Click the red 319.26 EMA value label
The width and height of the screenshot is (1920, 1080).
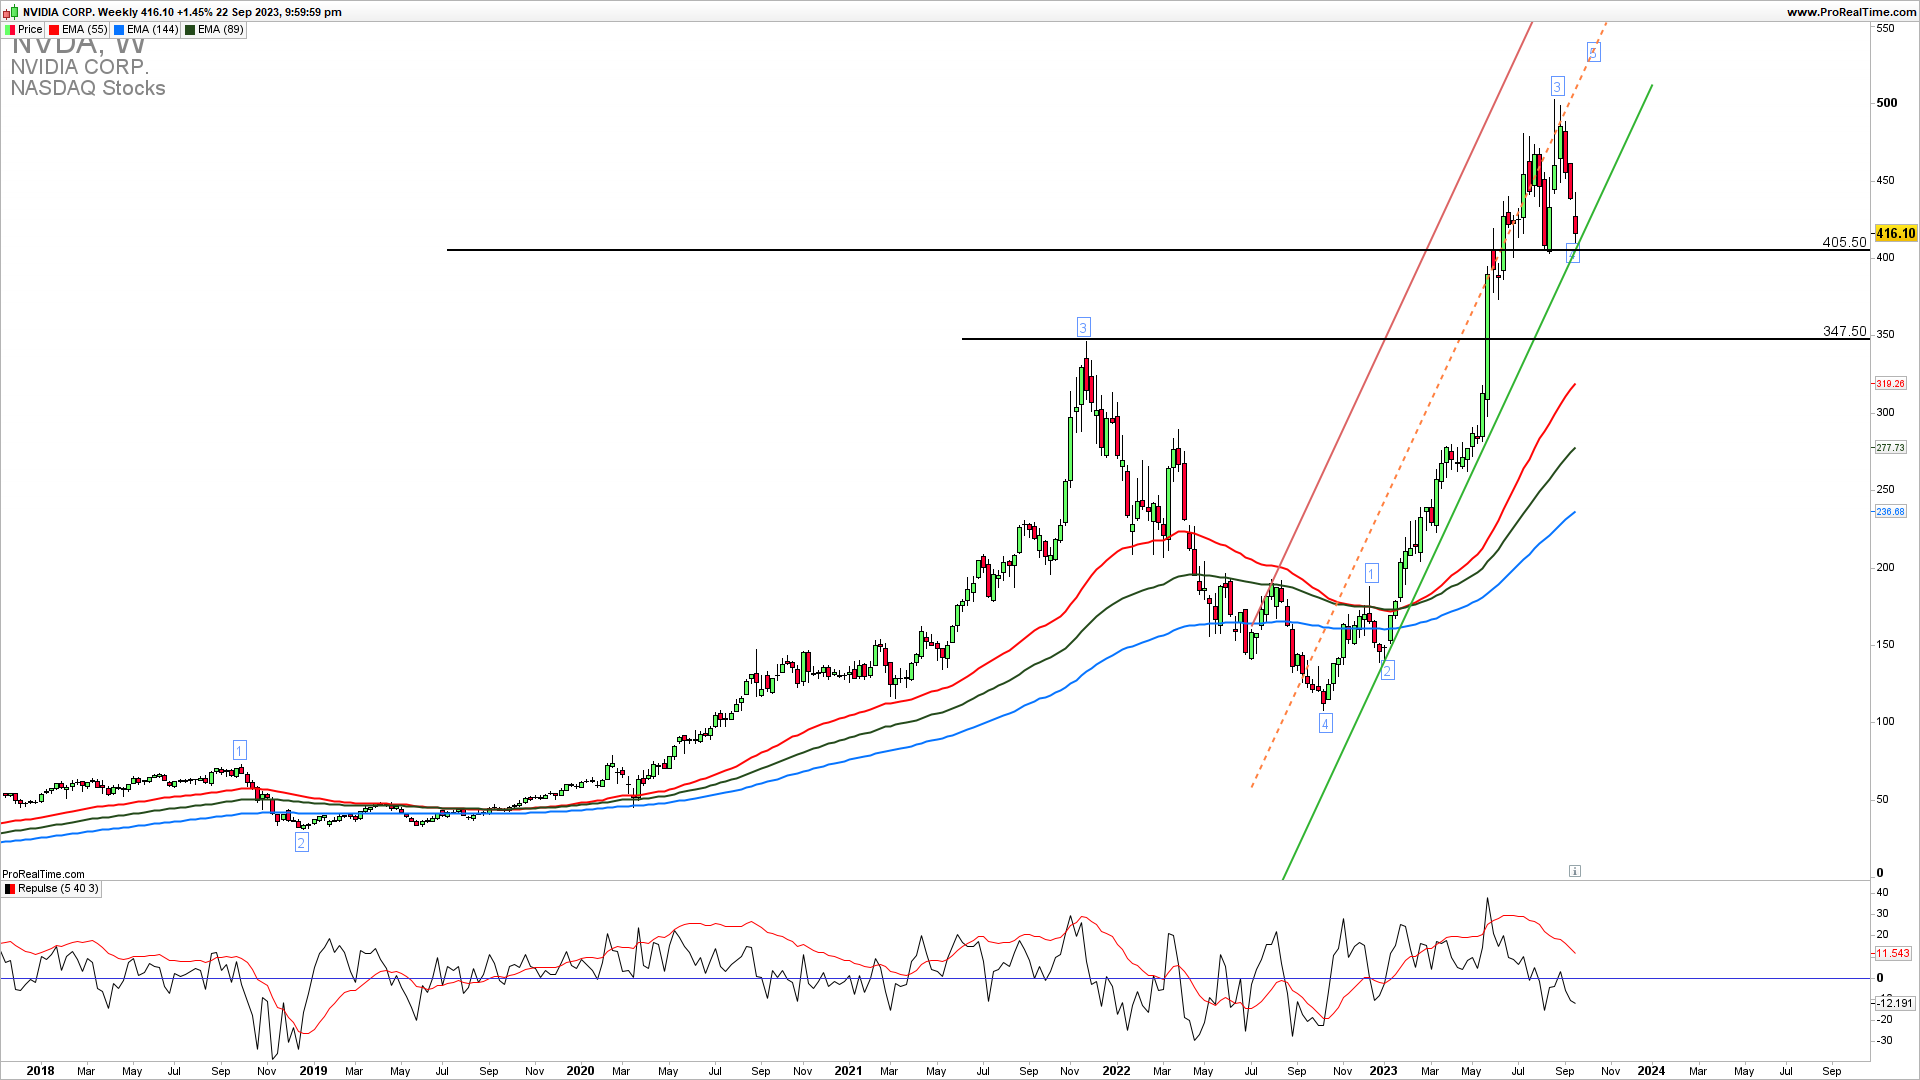pos(1890,384)
